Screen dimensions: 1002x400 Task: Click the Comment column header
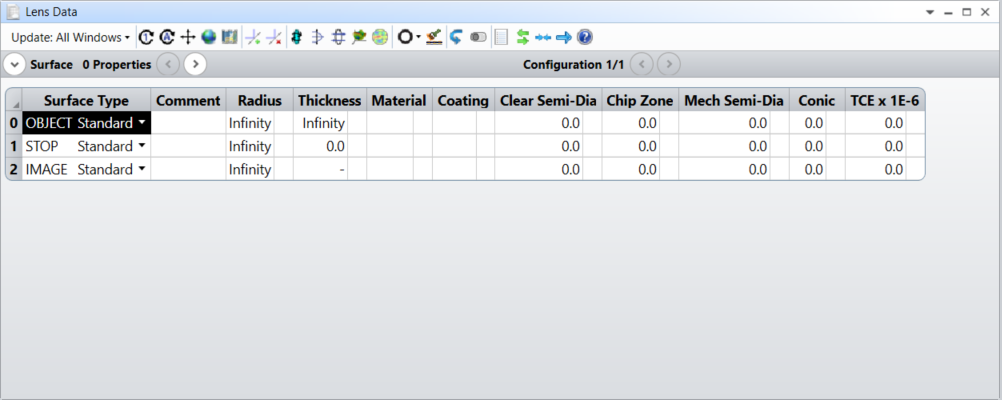tap(188, 100)
